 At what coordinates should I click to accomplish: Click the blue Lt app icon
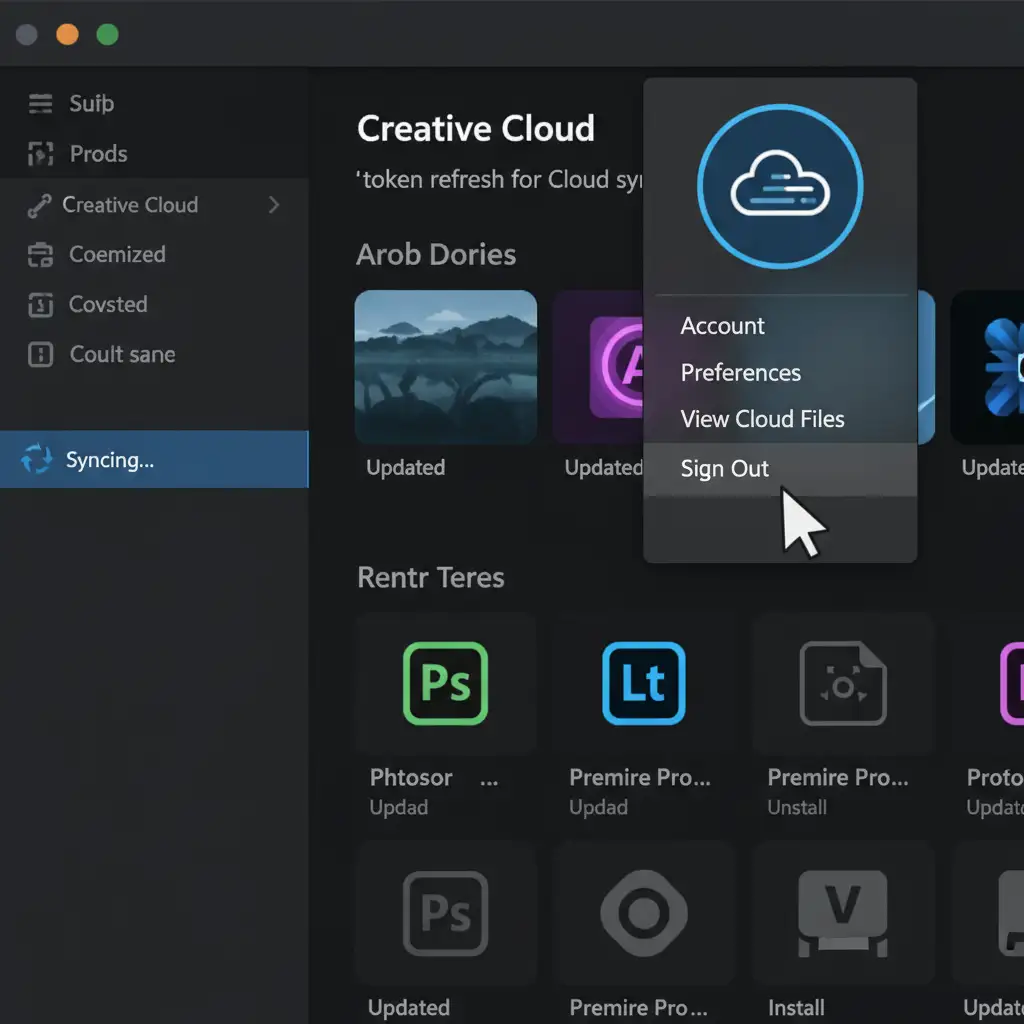tap(644, 683)
